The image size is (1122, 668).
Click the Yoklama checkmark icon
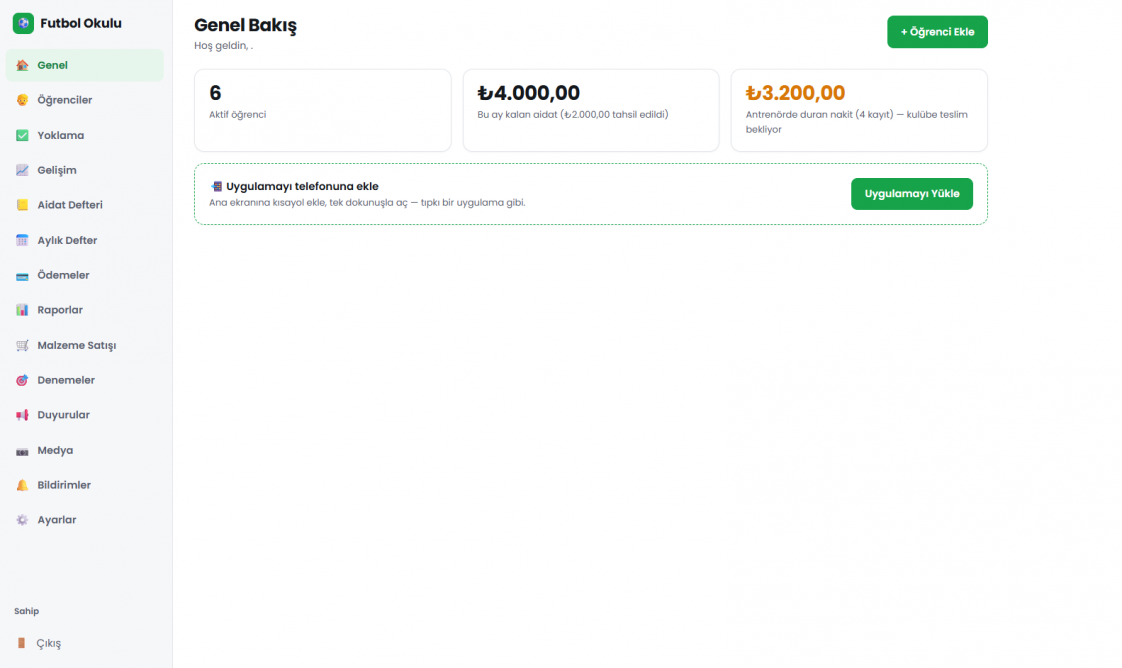(x=22, y=135)
